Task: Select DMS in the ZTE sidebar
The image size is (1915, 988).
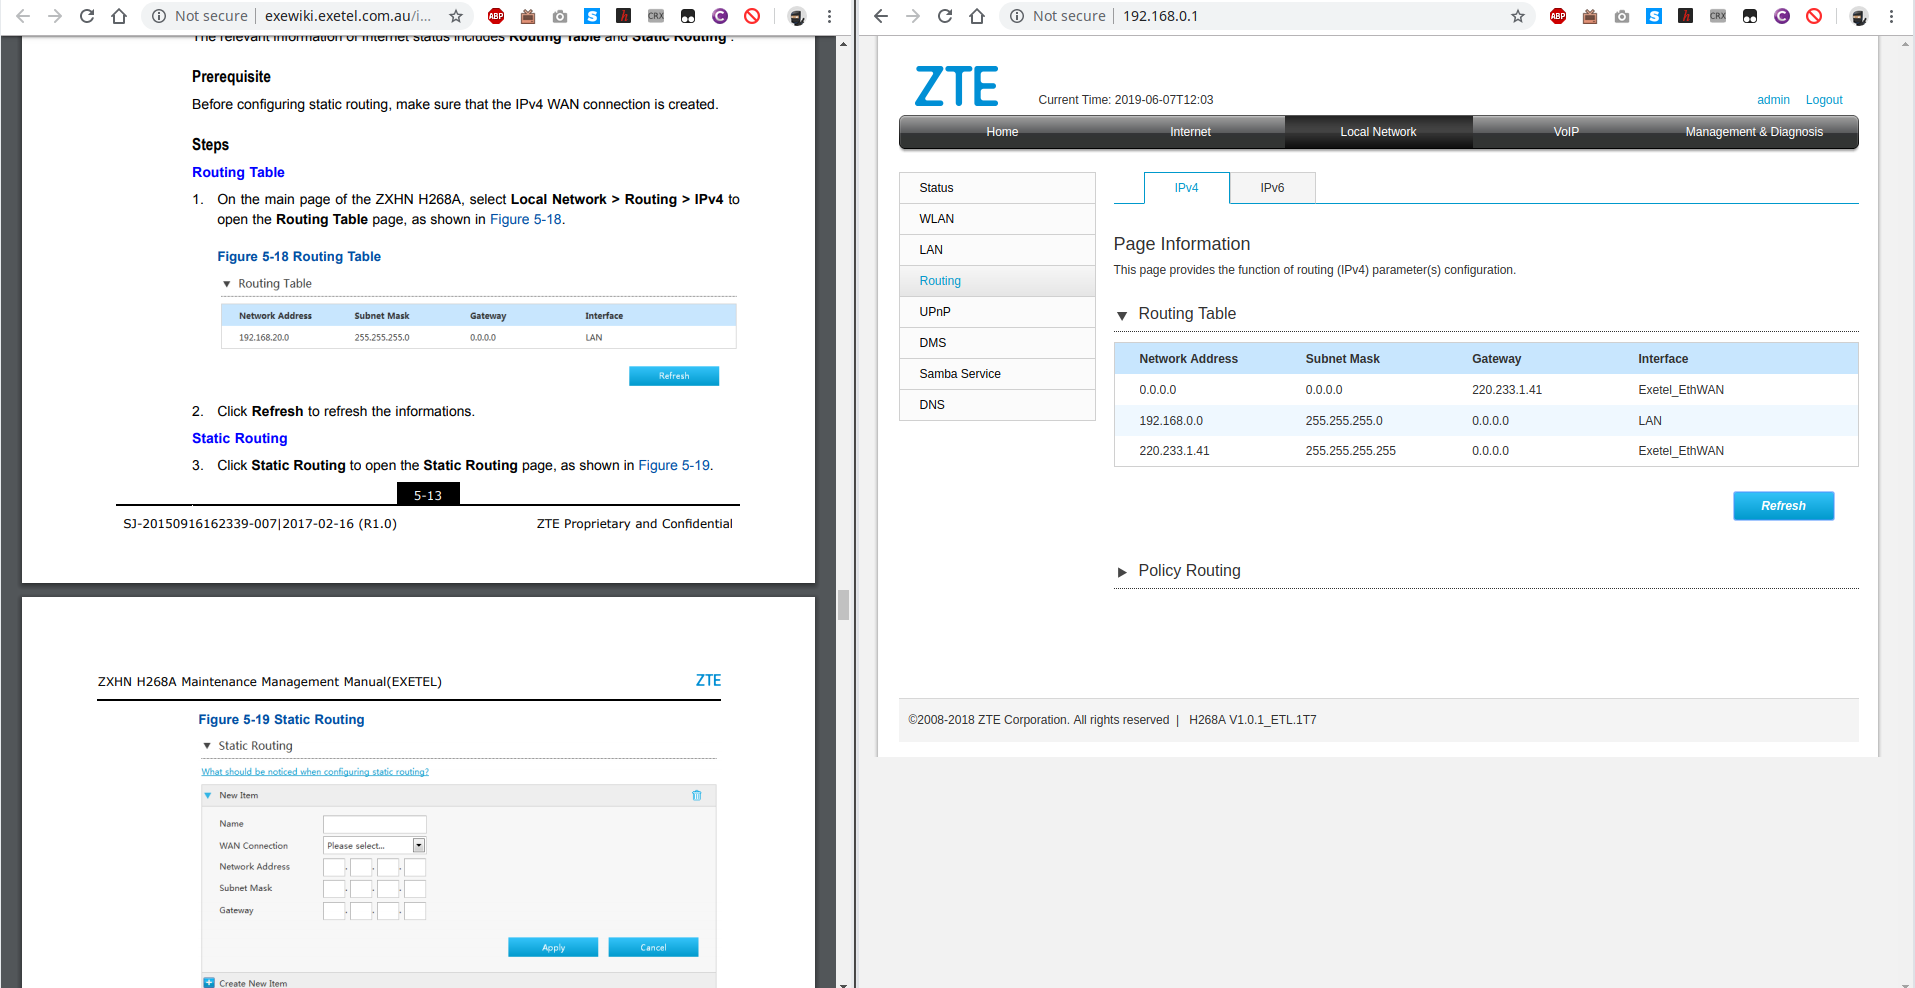Action: pos(997,343)
